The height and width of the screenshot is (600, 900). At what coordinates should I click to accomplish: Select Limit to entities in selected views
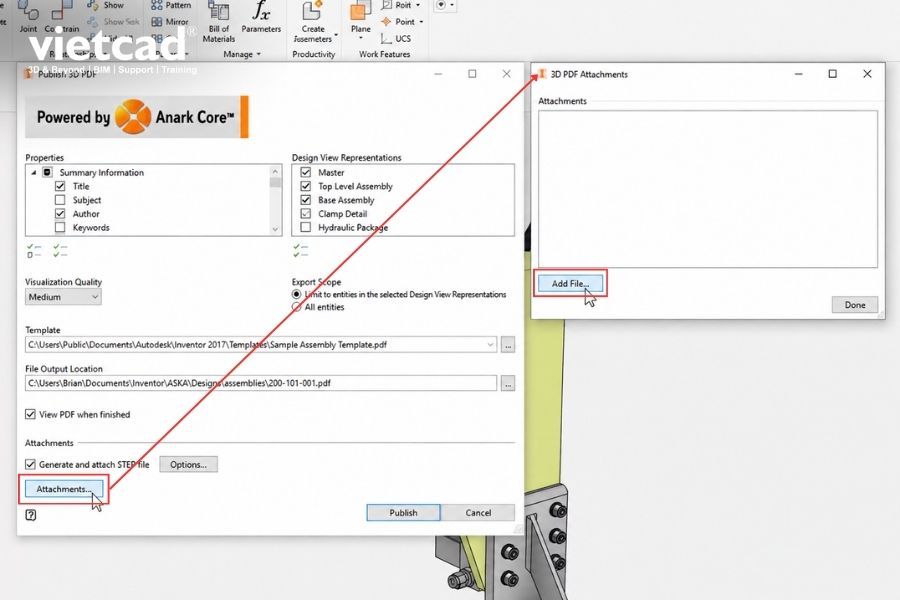pos(296,294)
